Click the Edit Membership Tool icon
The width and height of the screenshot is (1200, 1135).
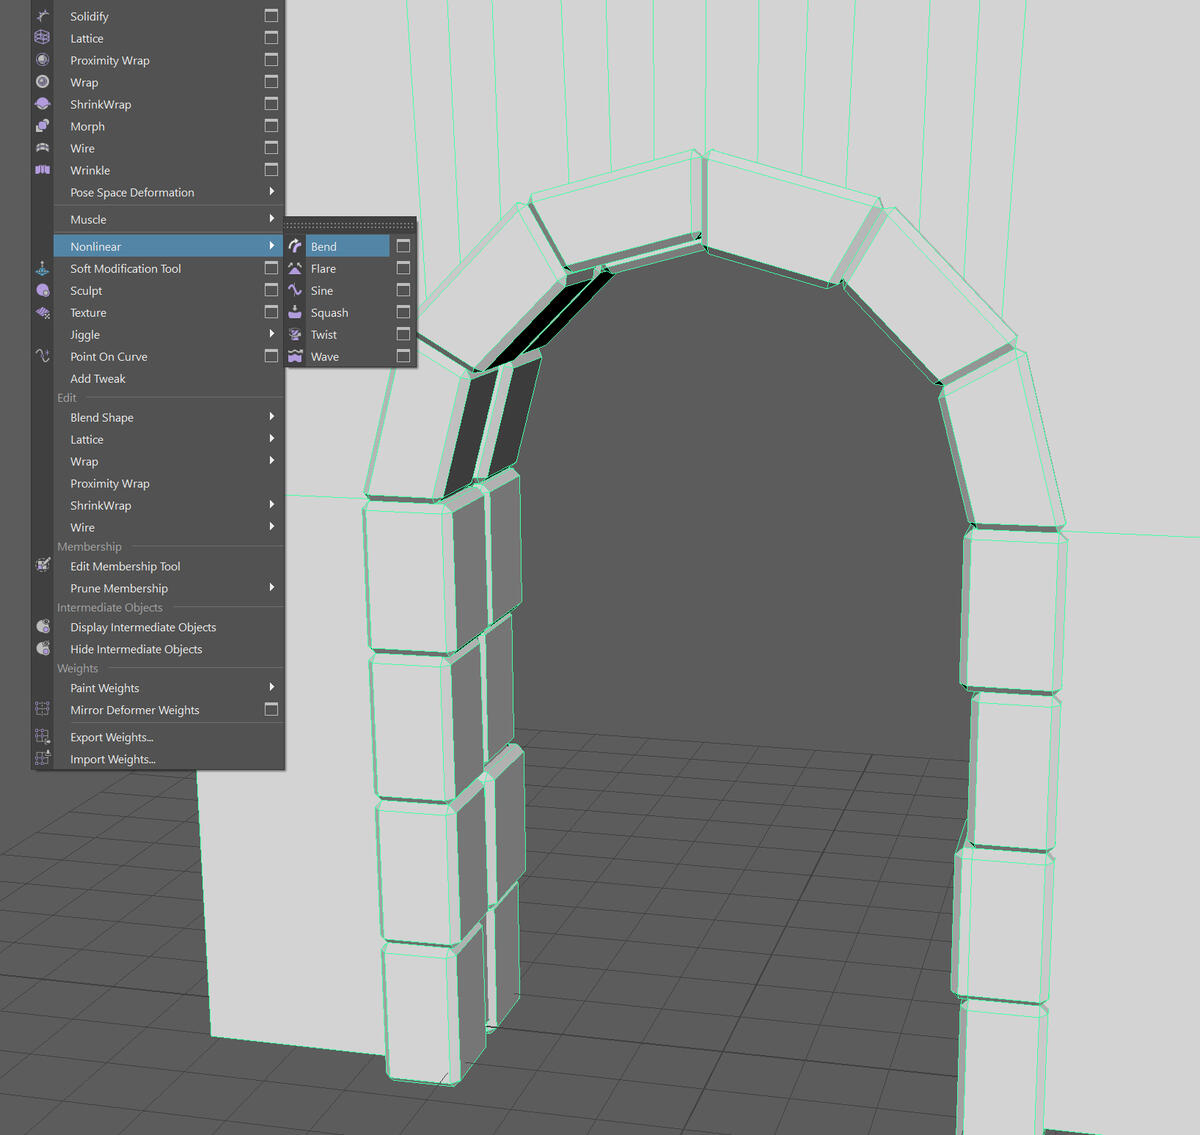point(42,565)
